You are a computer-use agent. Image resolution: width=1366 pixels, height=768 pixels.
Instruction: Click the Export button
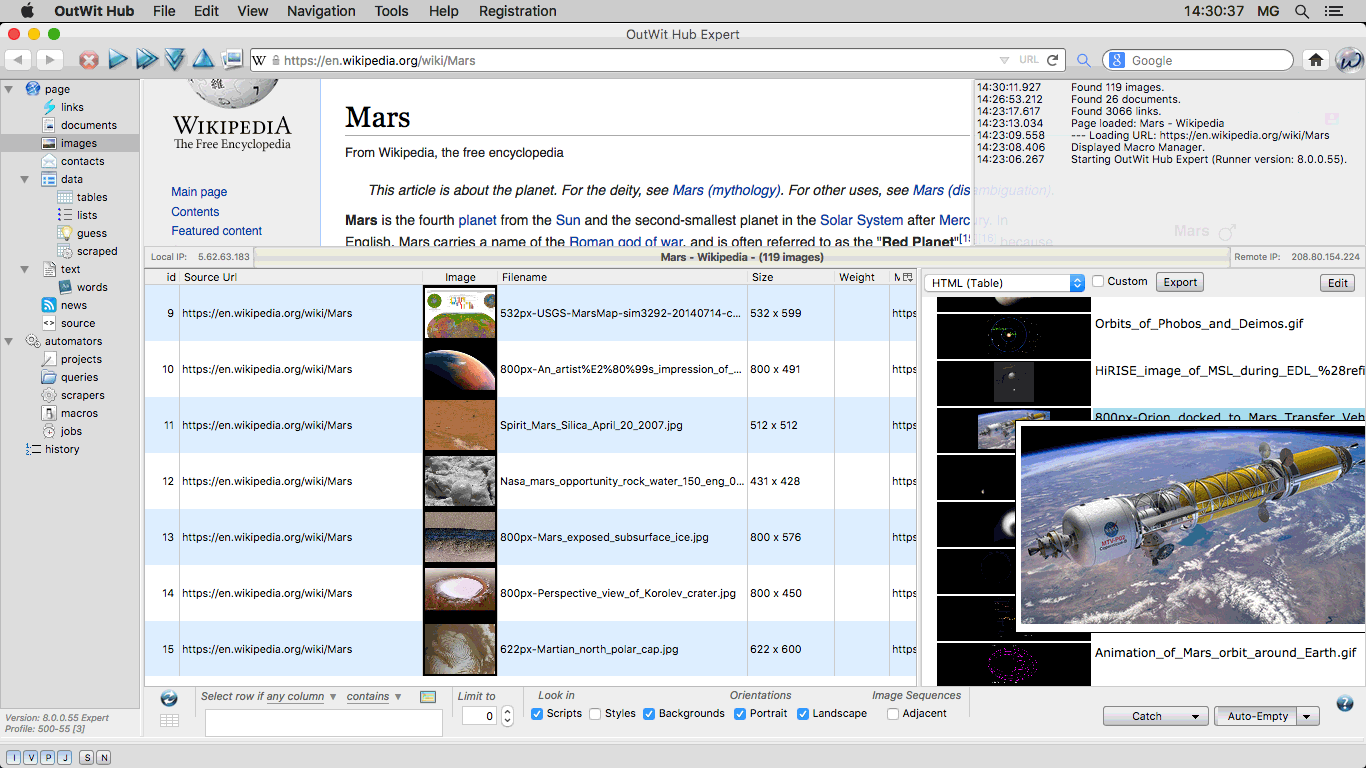tap(1180, 283)
